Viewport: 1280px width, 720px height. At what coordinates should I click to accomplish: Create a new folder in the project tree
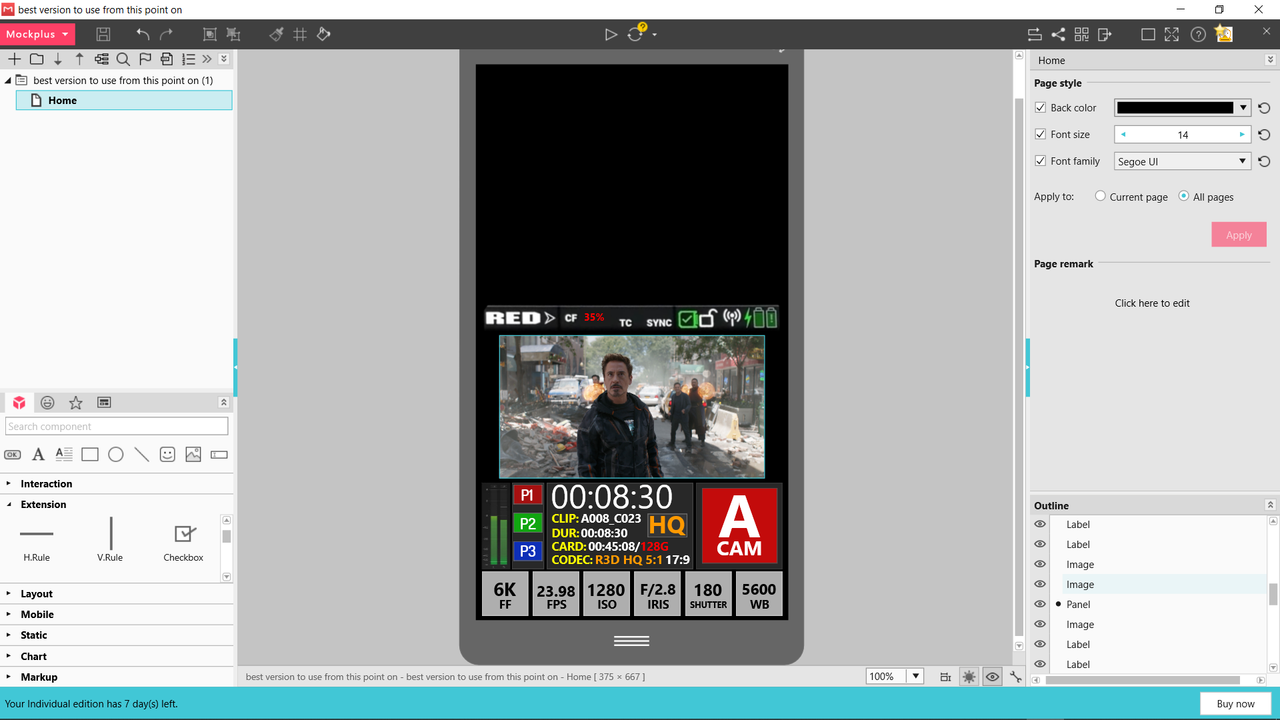coord(36,59)
